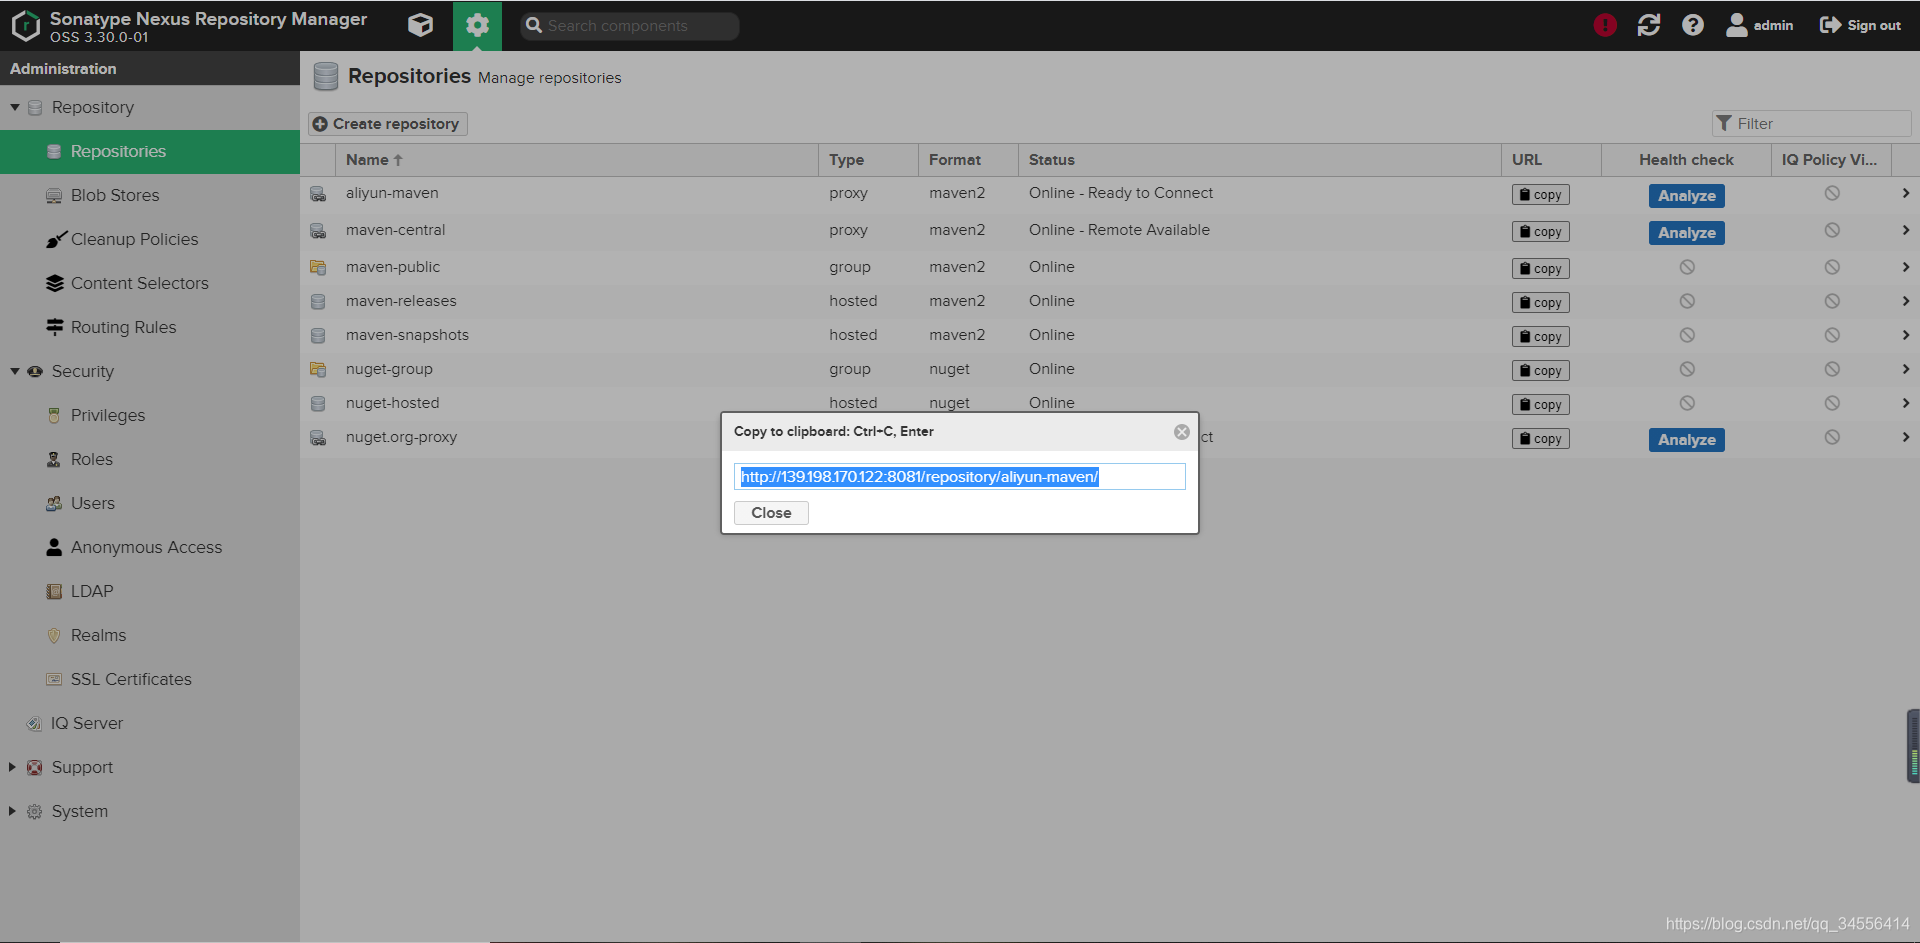Collapse the Repository tree section
Screen dimensions: 1920x943
click(x=15, y=107)
